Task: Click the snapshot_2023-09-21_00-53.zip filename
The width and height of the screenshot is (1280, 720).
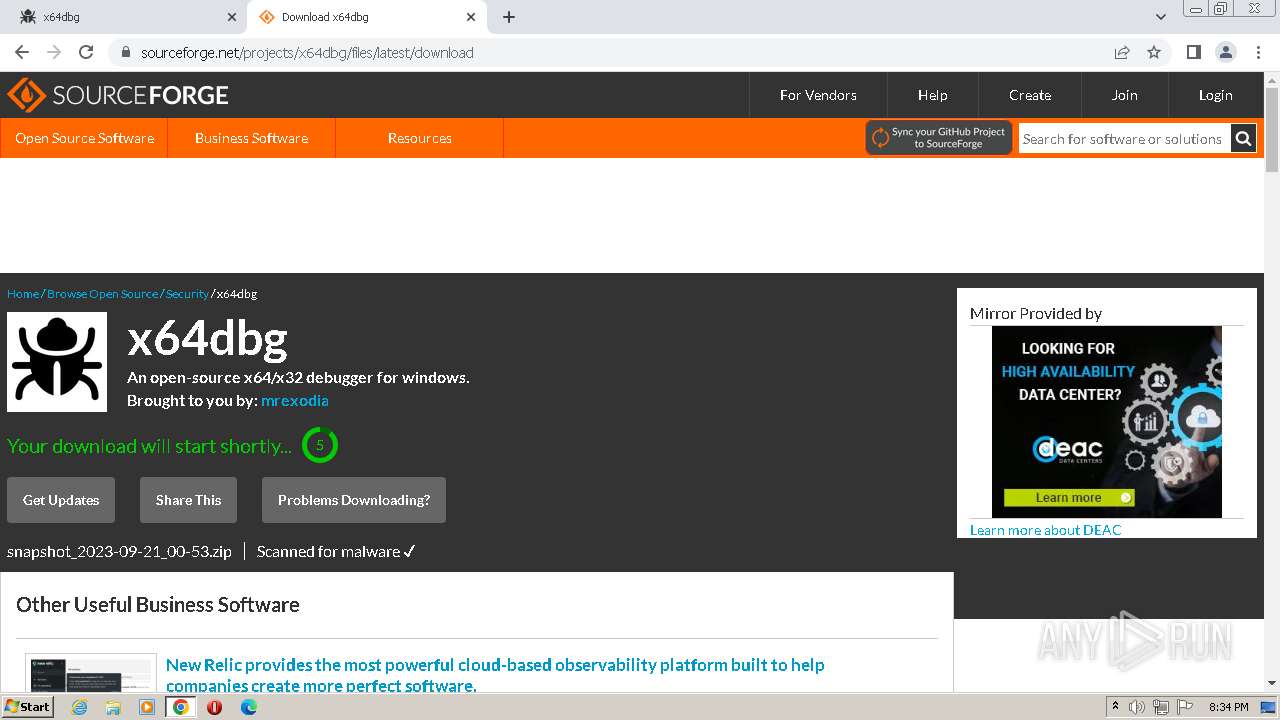Action: tap(119, 551)
